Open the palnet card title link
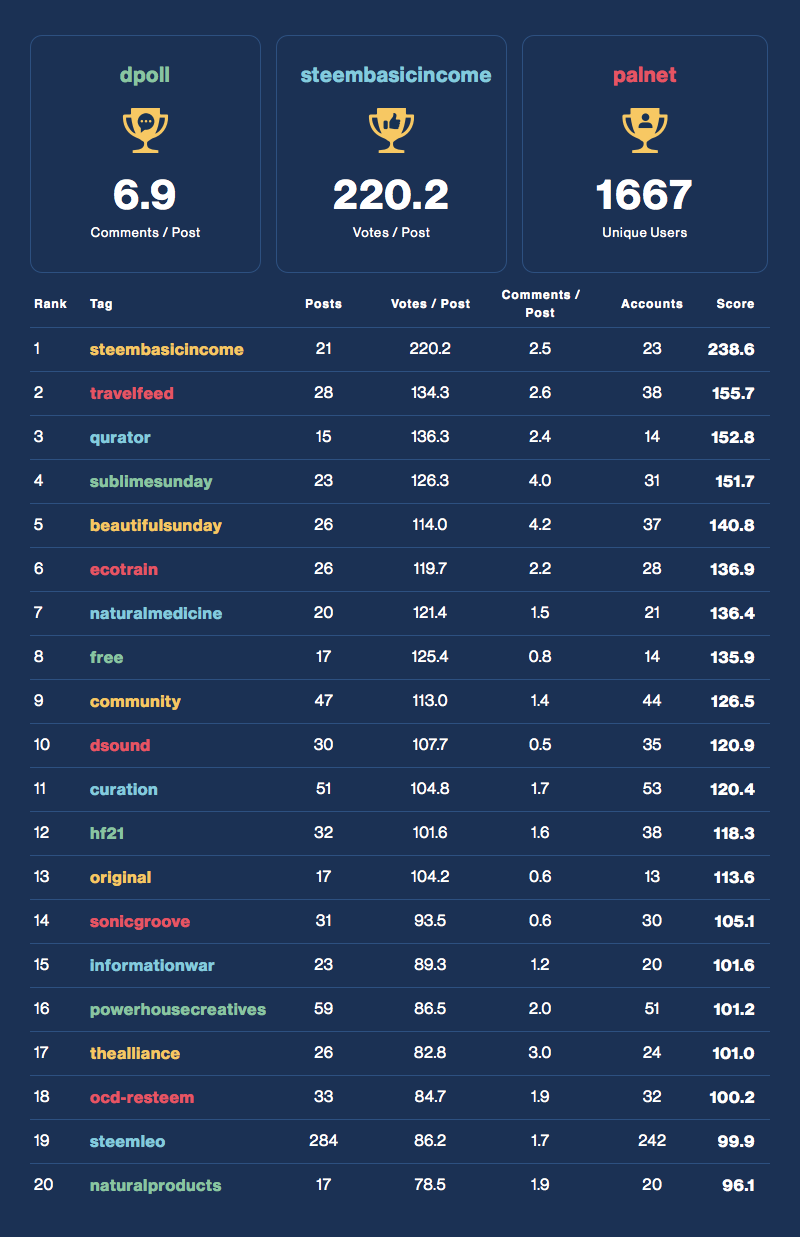 click(645, 75)
